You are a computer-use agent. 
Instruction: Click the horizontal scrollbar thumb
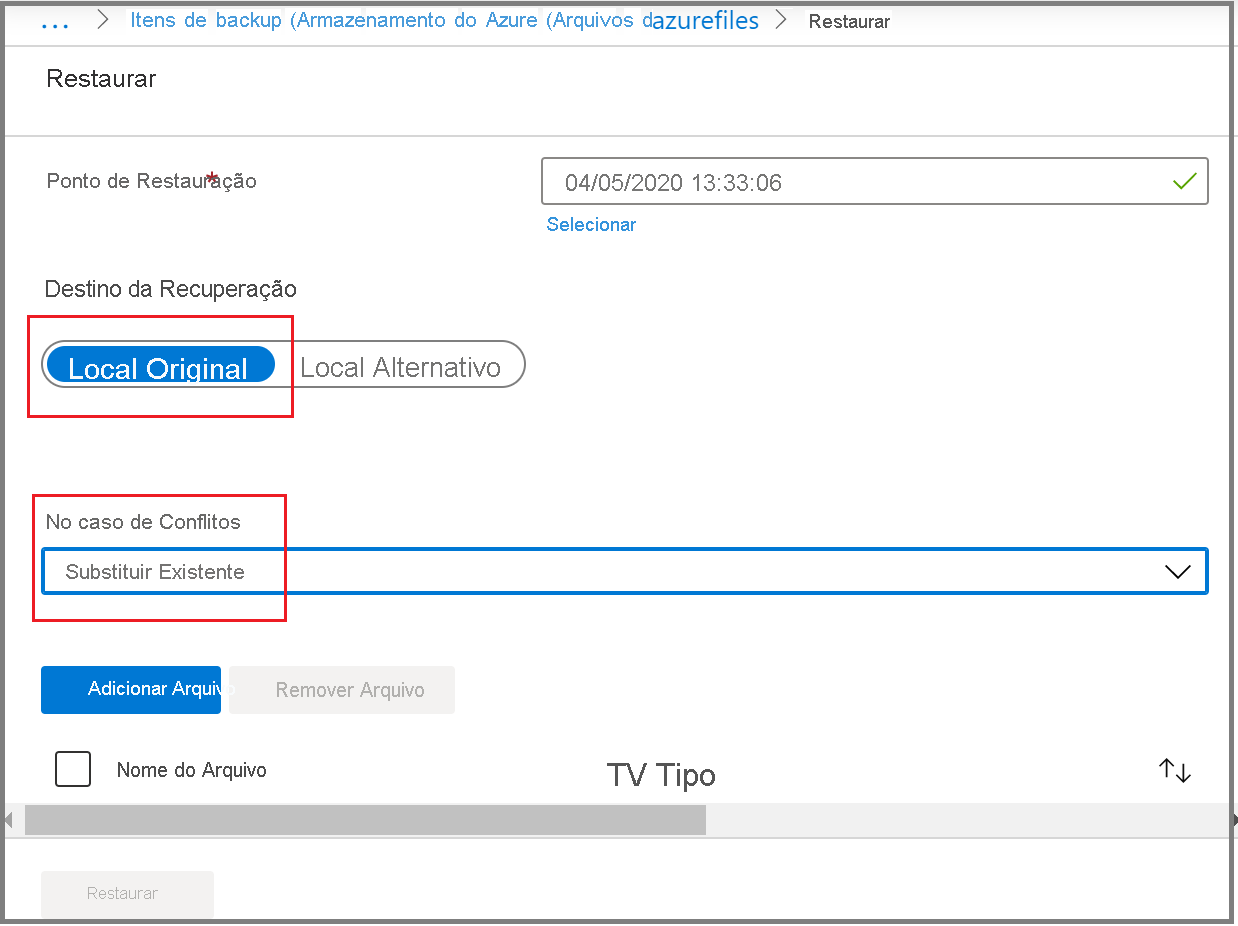tap(365, 821)
